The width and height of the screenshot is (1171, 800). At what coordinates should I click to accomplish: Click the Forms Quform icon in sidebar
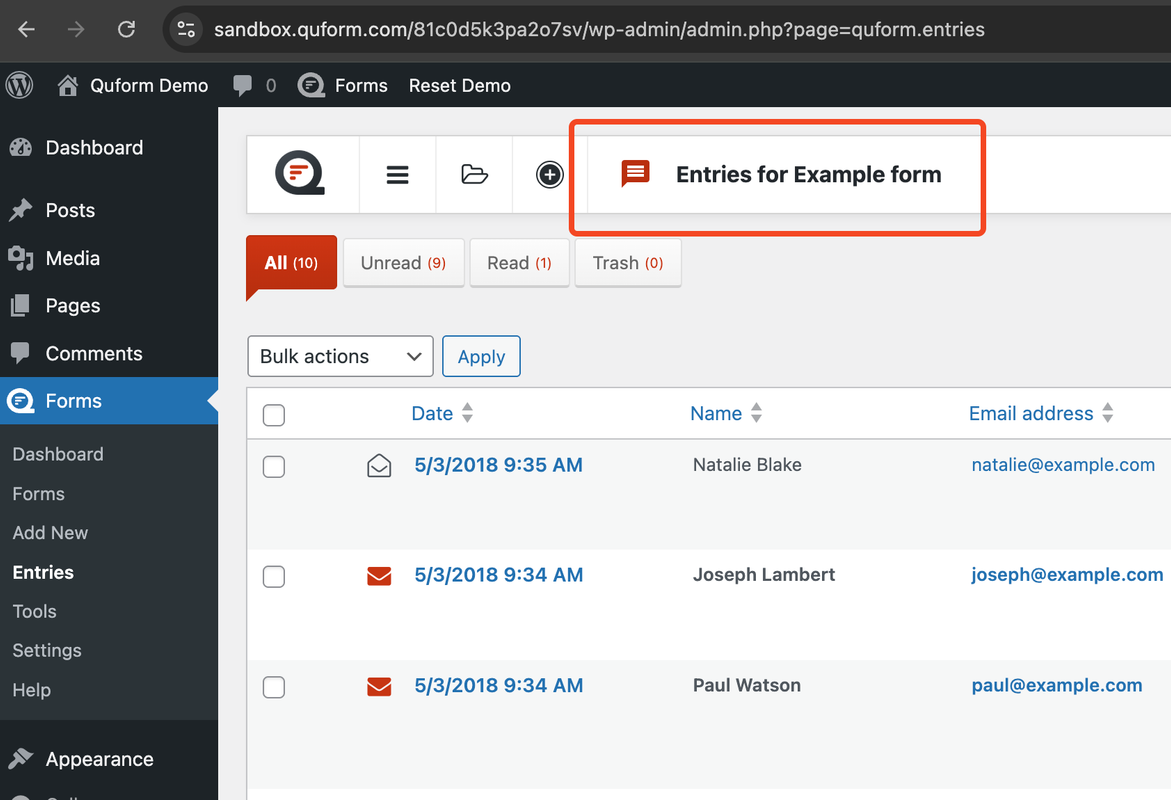(x=21, y=401)
